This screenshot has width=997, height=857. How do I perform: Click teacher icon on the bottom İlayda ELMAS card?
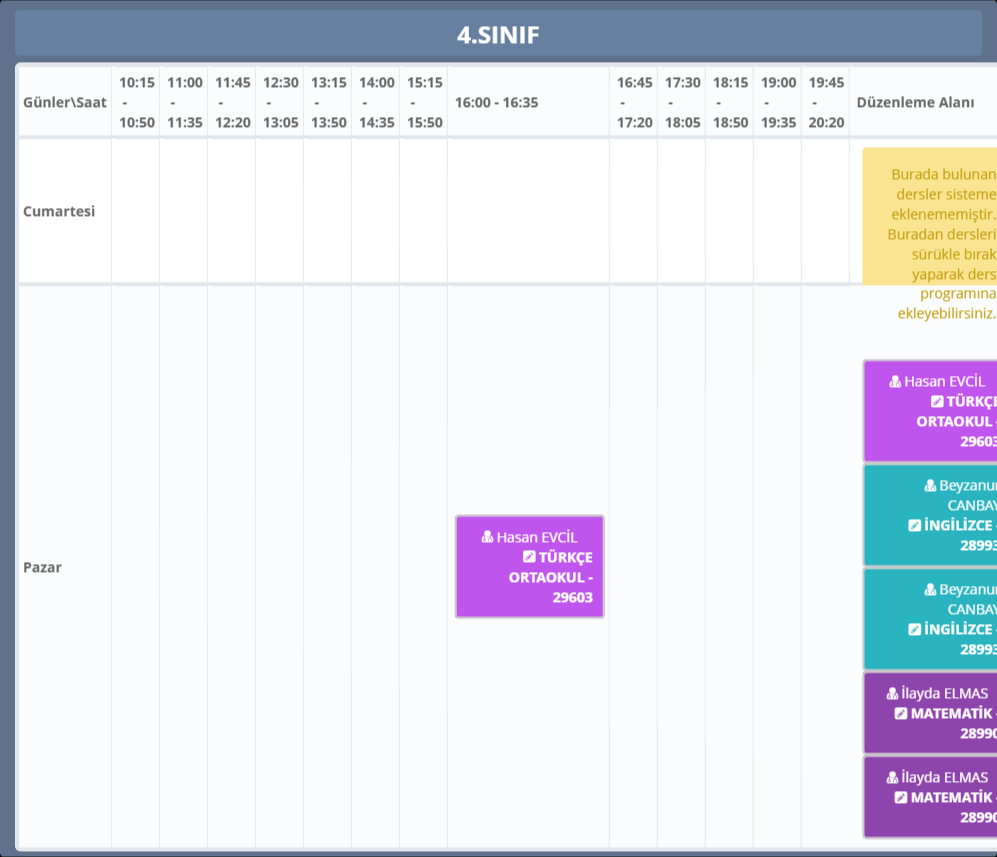pos(892,777)
